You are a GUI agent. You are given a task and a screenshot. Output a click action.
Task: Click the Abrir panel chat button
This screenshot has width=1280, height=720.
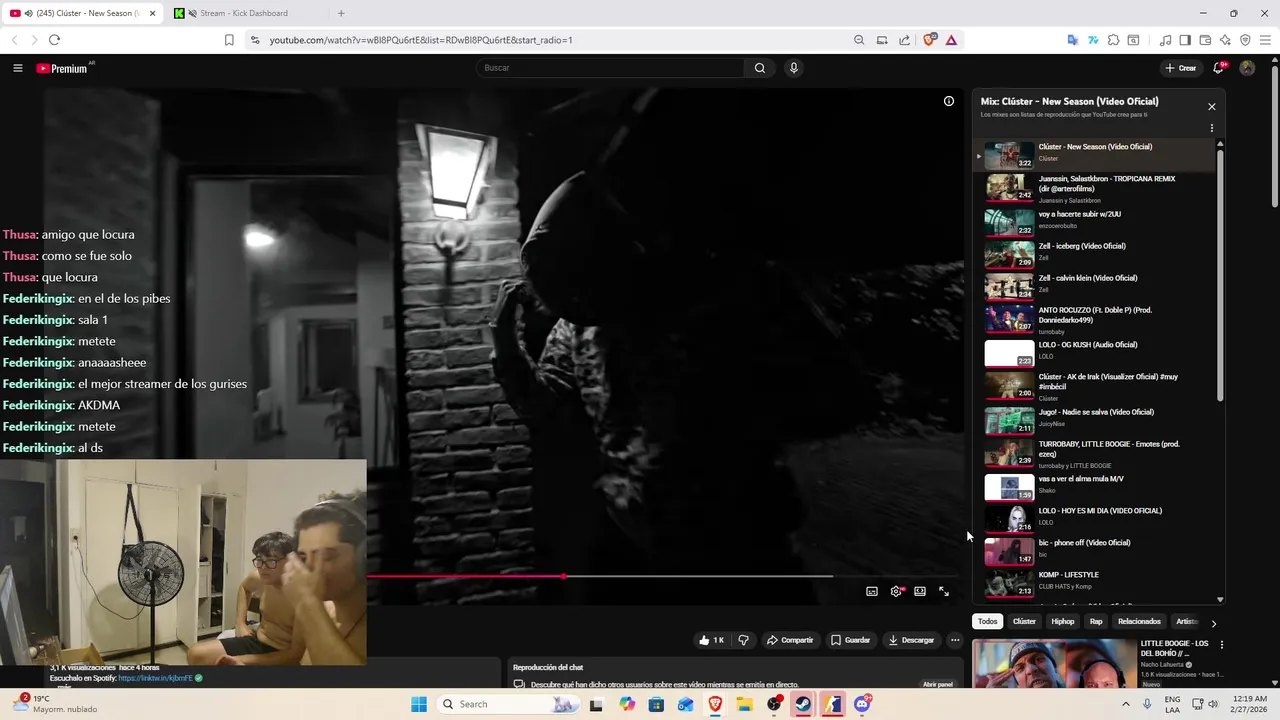(x=937, y=684)
